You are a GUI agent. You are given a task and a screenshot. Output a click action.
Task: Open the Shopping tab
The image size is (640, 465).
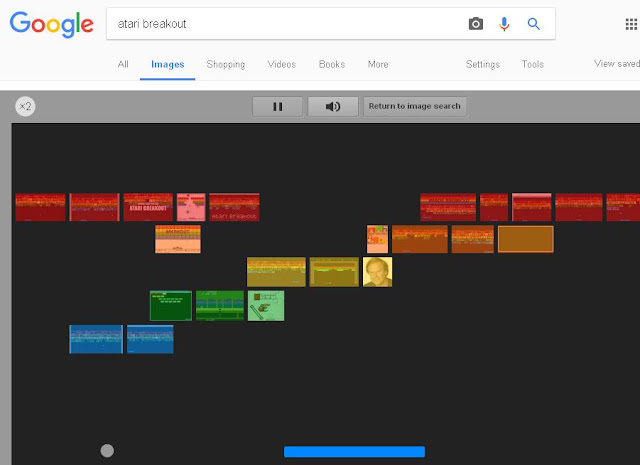pyautogui.click(x=226, y=65)
